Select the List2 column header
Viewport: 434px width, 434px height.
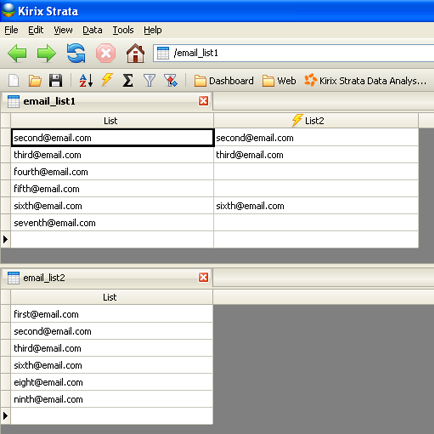click(x=316, y=121)
